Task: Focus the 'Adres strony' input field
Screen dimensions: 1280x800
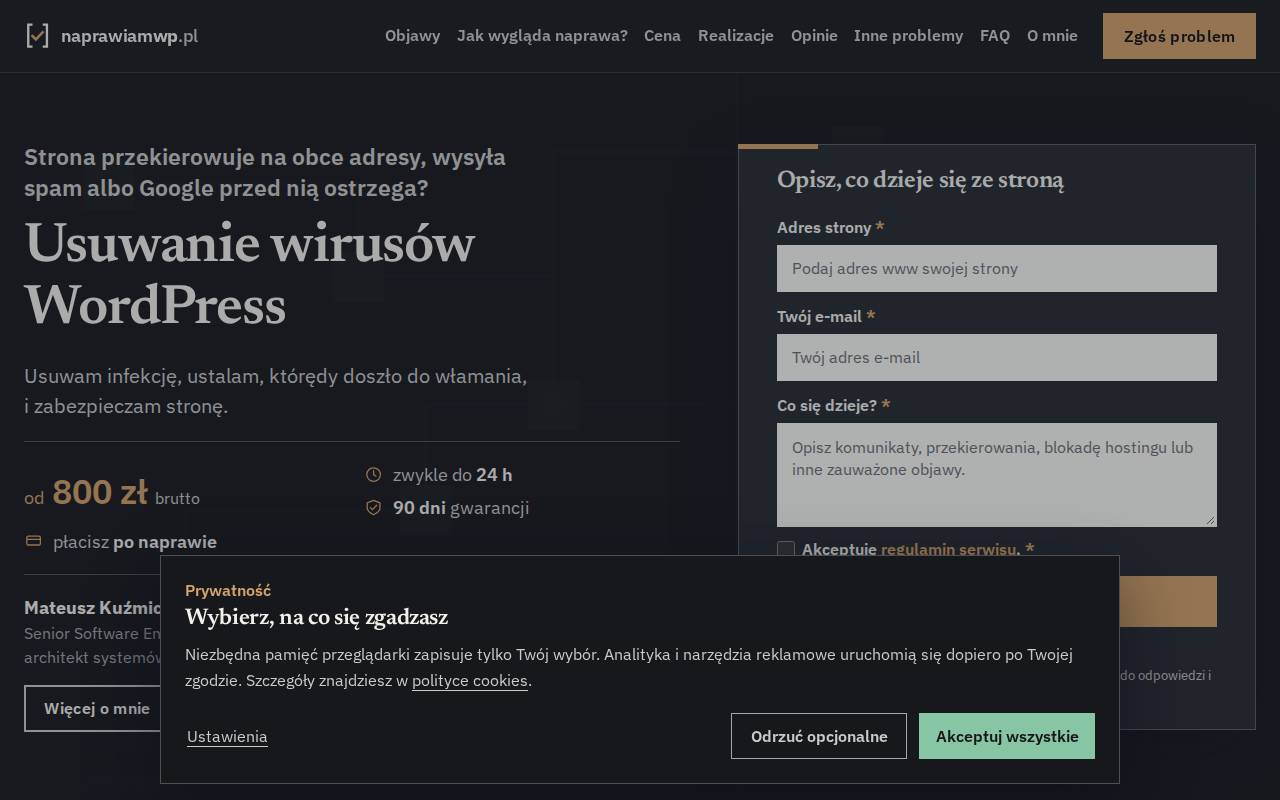Action: tap(997, 268)
